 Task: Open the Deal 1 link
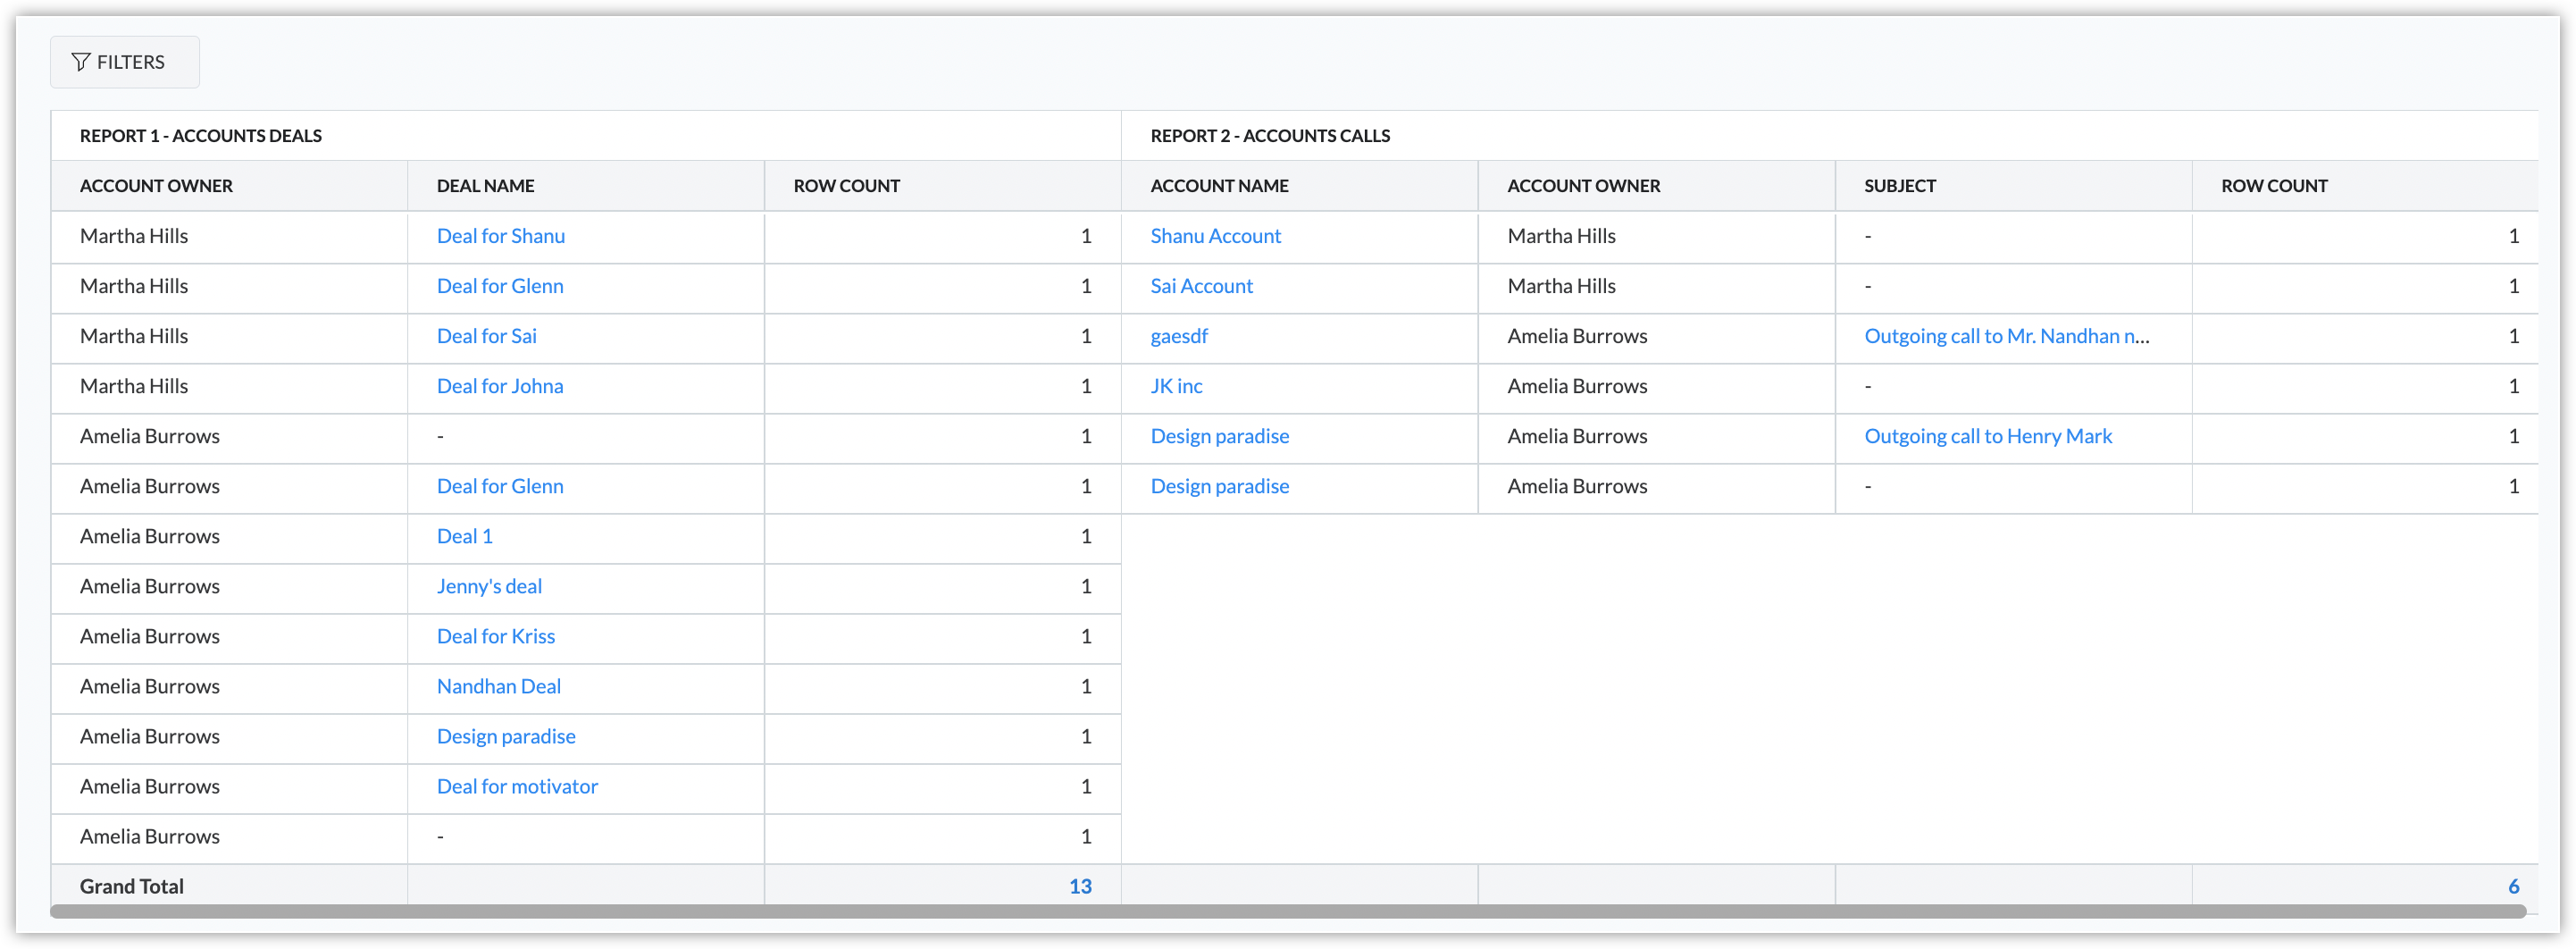point(464,536)
